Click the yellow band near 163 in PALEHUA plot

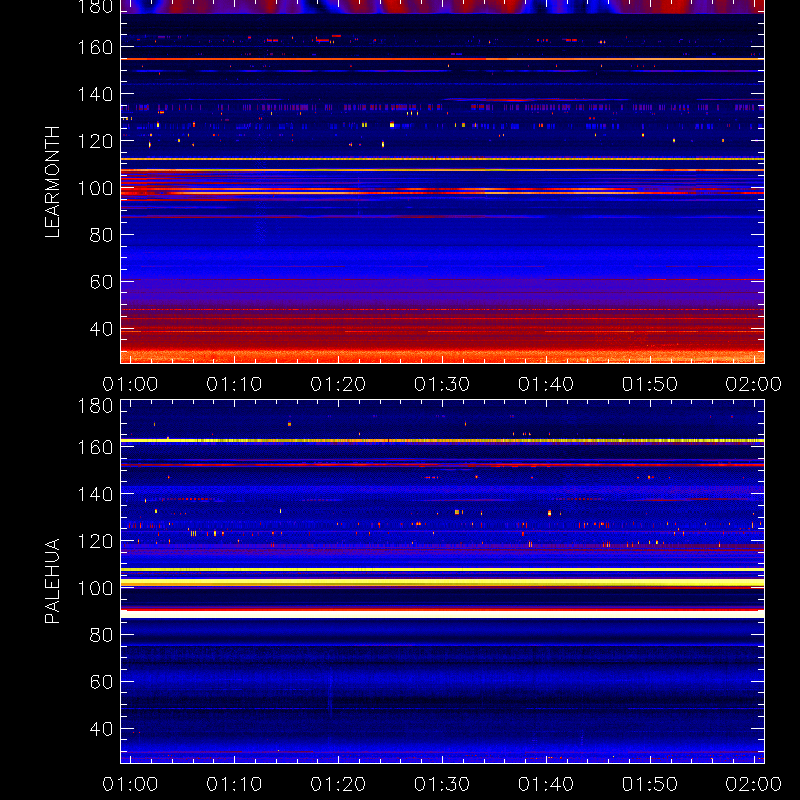coord(442,440)
